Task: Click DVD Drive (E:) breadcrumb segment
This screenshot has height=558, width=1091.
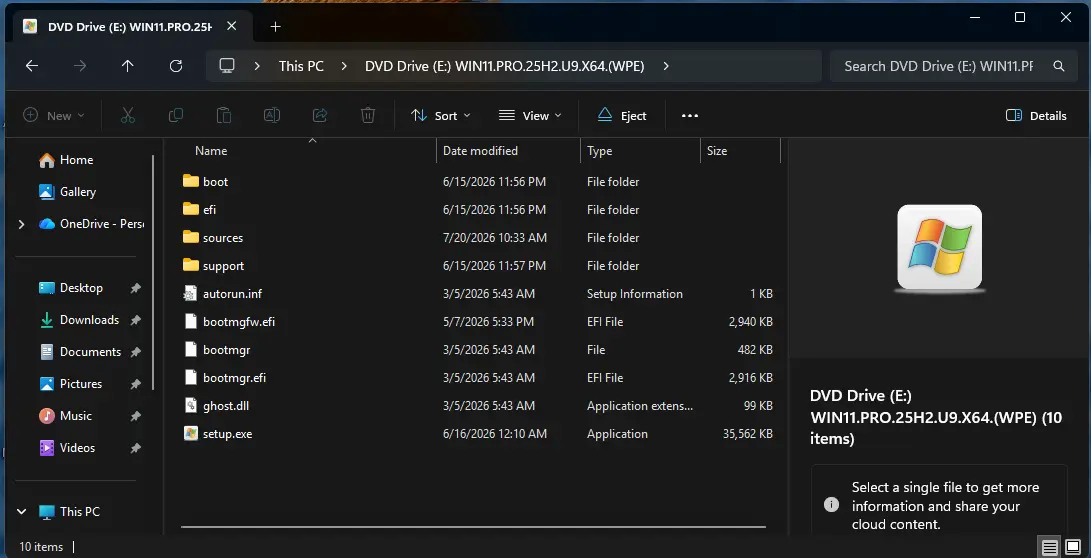Action: click(504, 66)
